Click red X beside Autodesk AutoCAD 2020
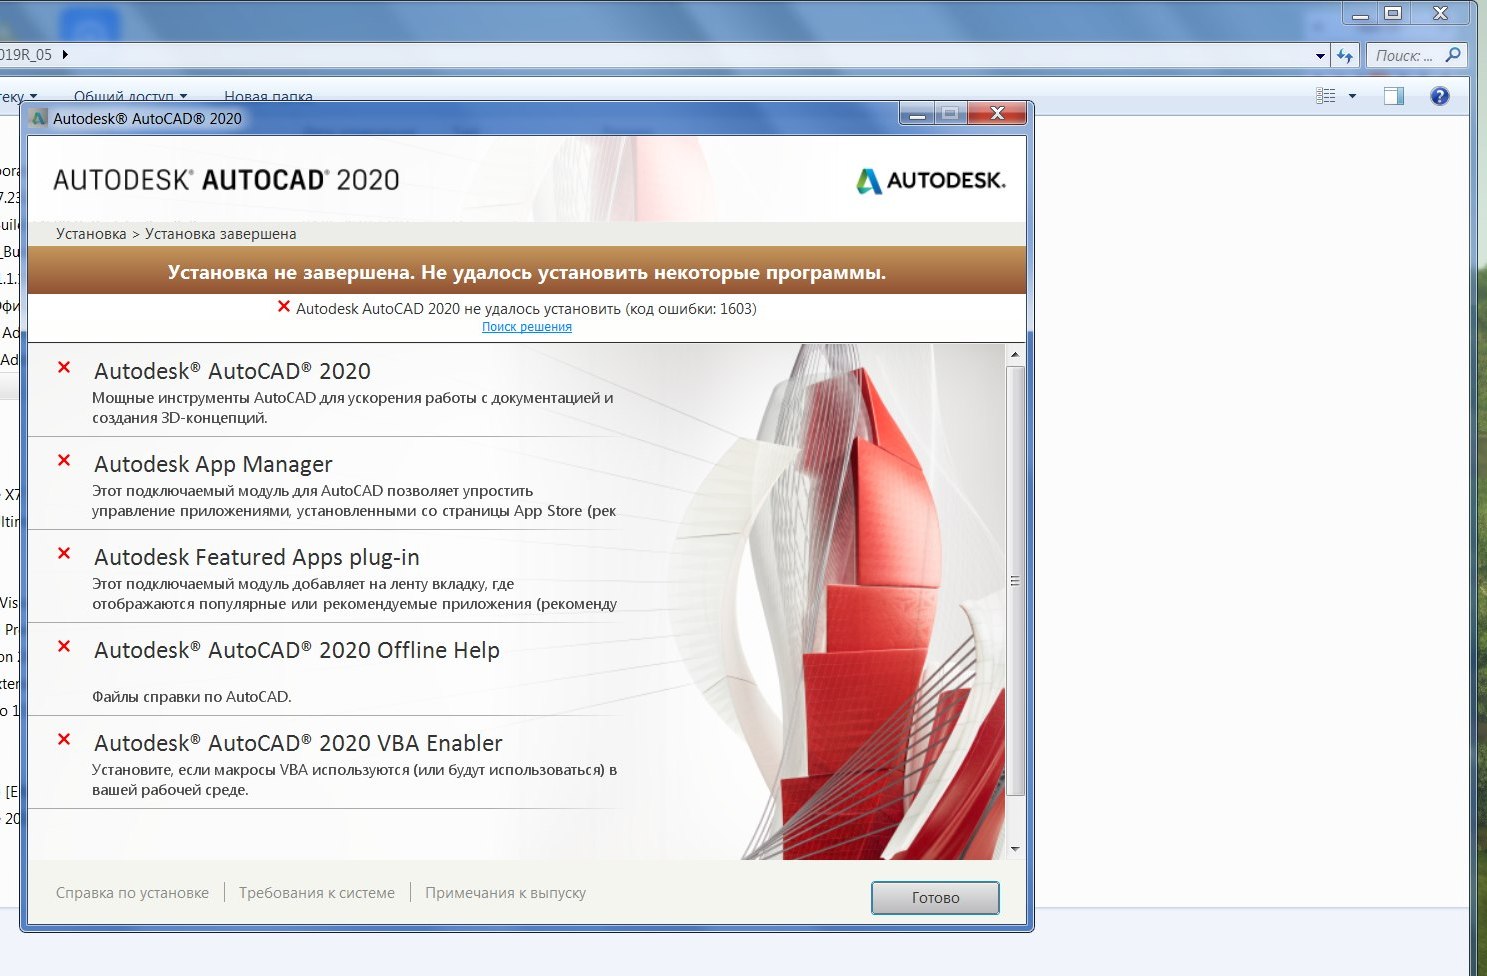Image resolution: width=1487 pixels, height=976 pixels. (64, 367)
